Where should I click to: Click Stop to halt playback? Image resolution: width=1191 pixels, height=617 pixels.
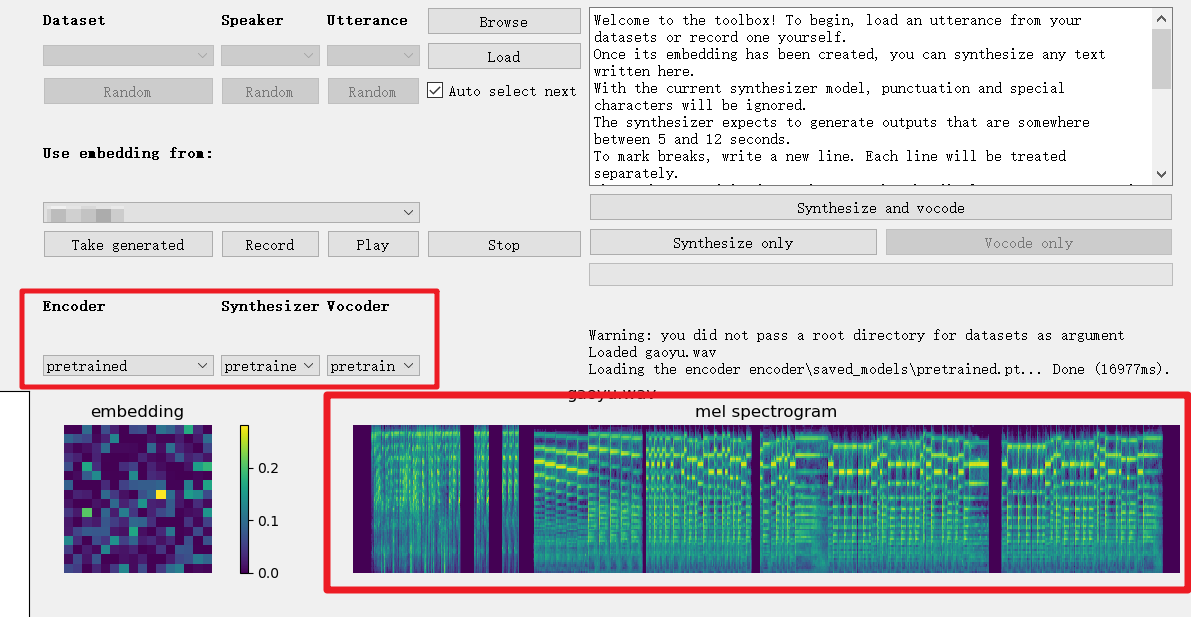point(503,244)
